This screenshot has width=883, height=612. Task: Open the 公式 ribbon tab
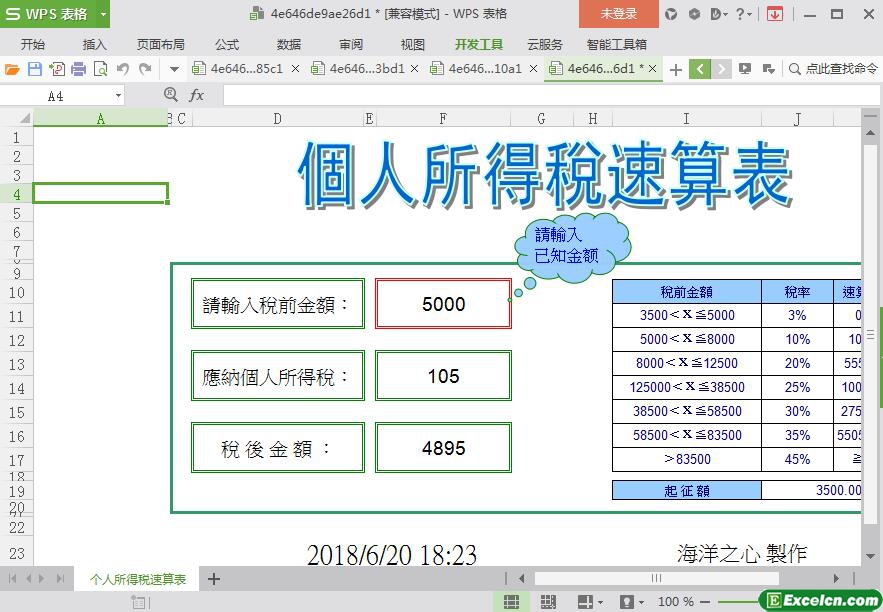click(227, 44)
